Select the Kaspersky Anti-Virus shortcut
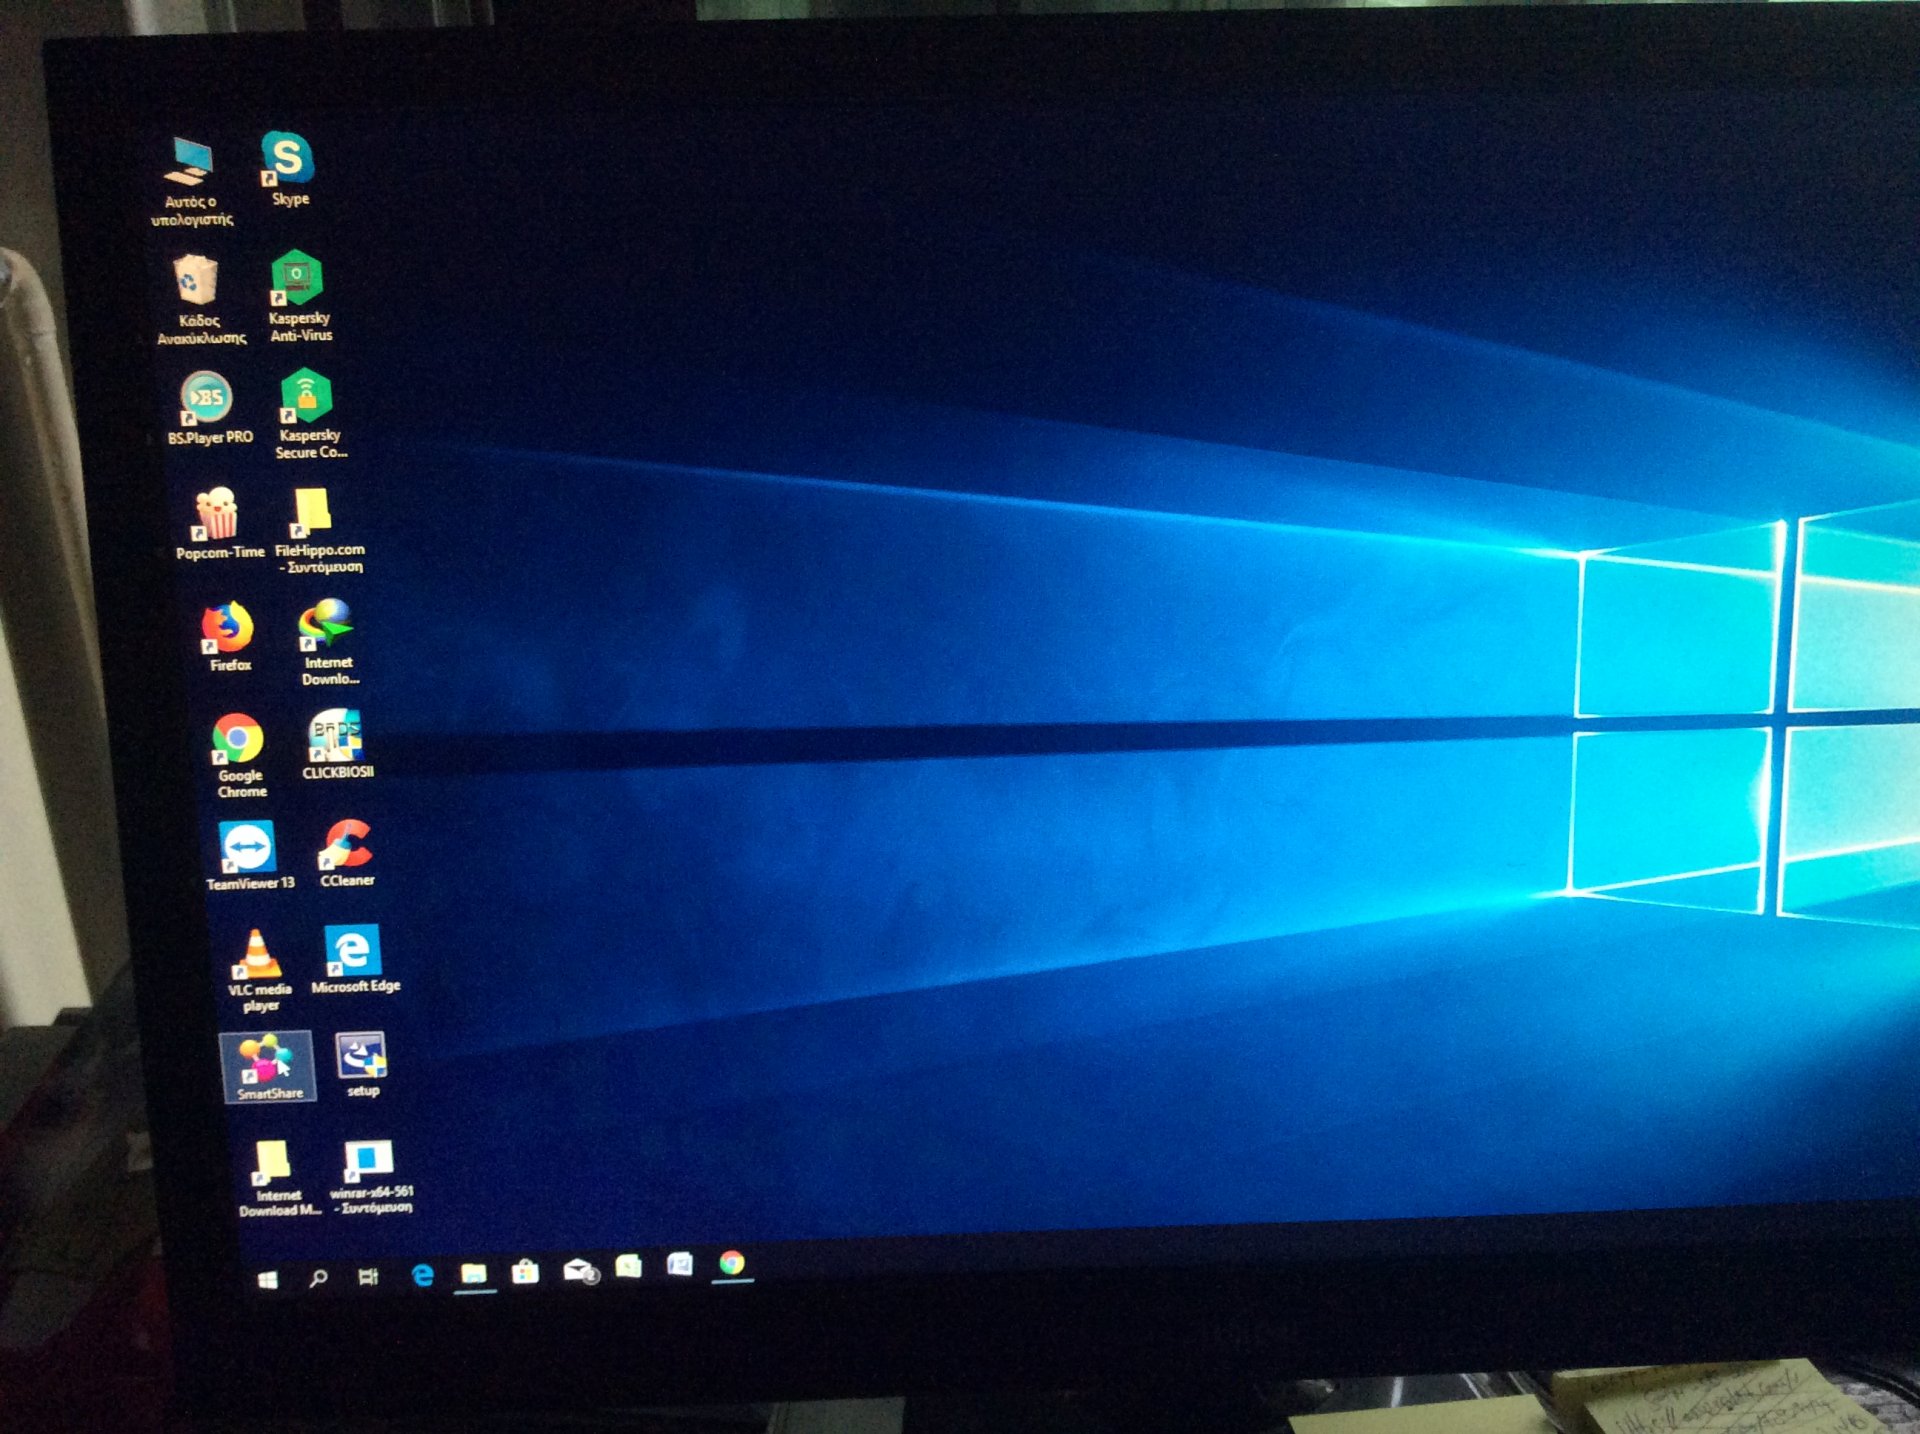This screenshot has height=1434, width=1920. tap(298, 297)
